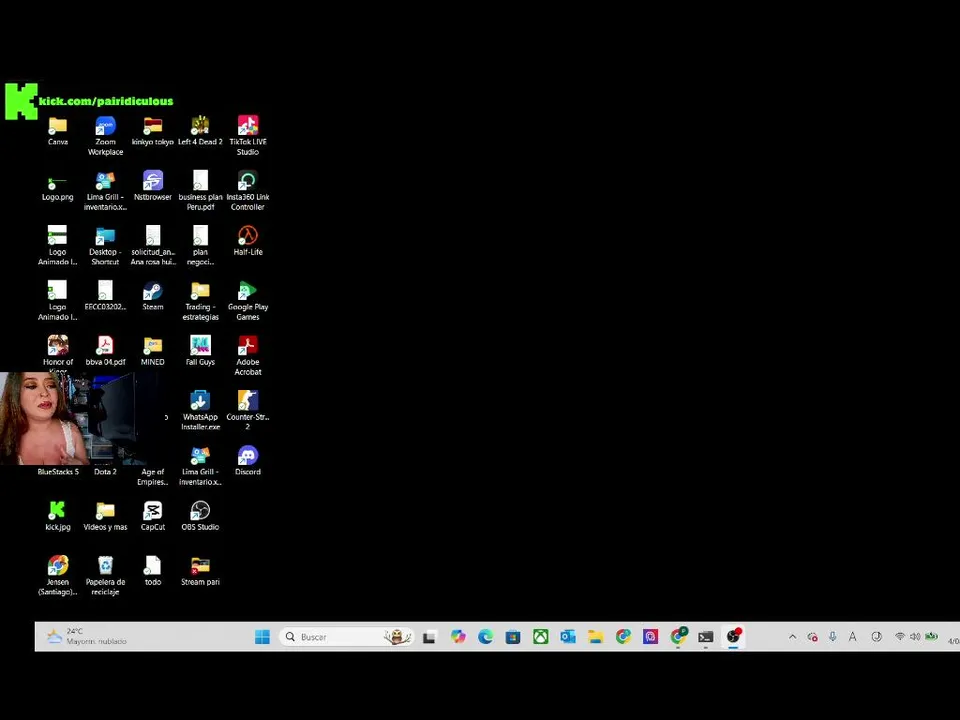Open File Explorer from taskbar
Screen dimensions: 960x720
click(x=595, y=637)
